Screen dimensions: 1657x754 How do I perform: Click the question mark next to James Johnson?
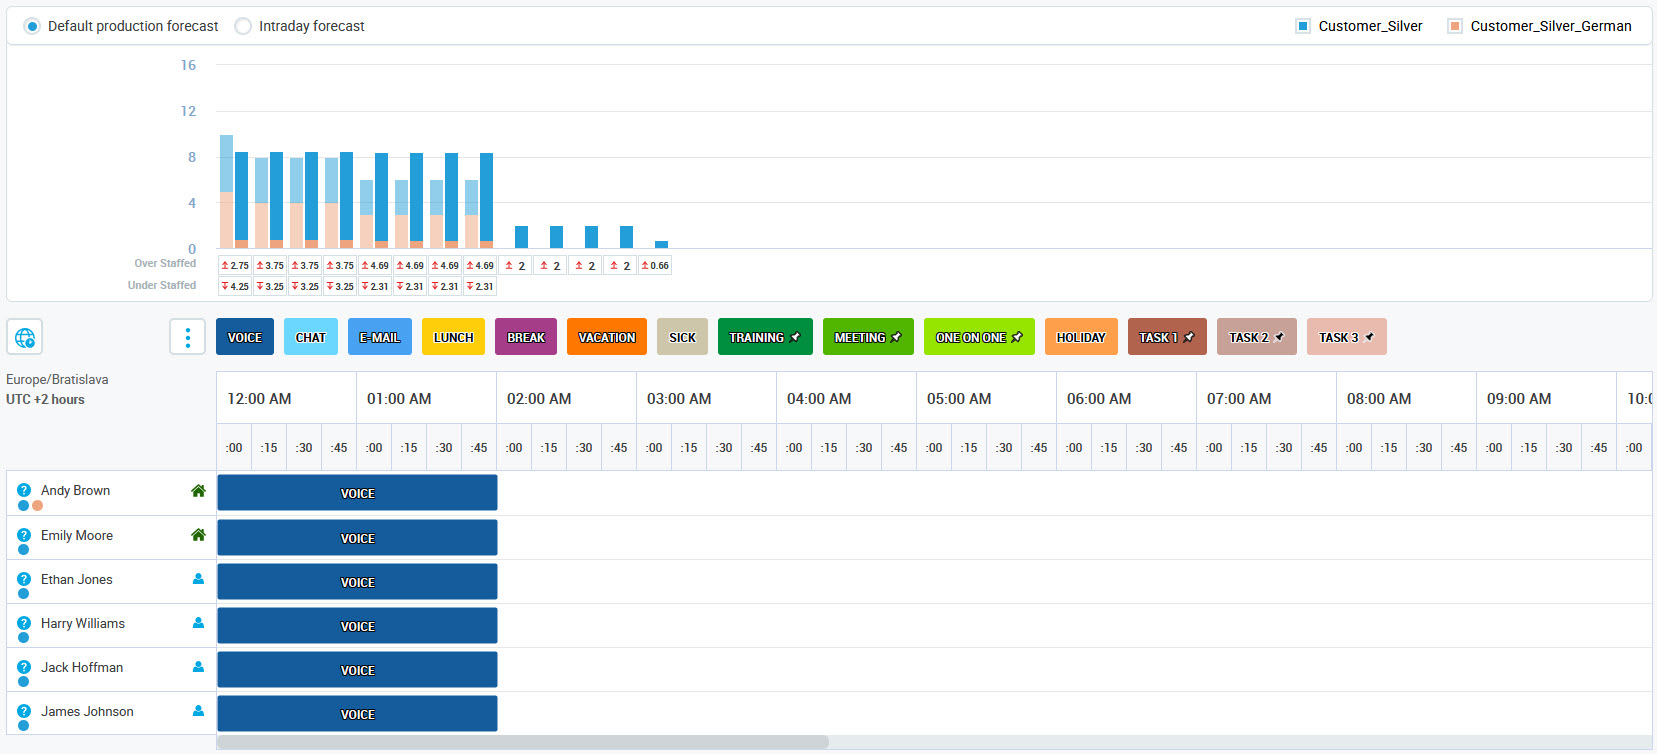(24, 711)
